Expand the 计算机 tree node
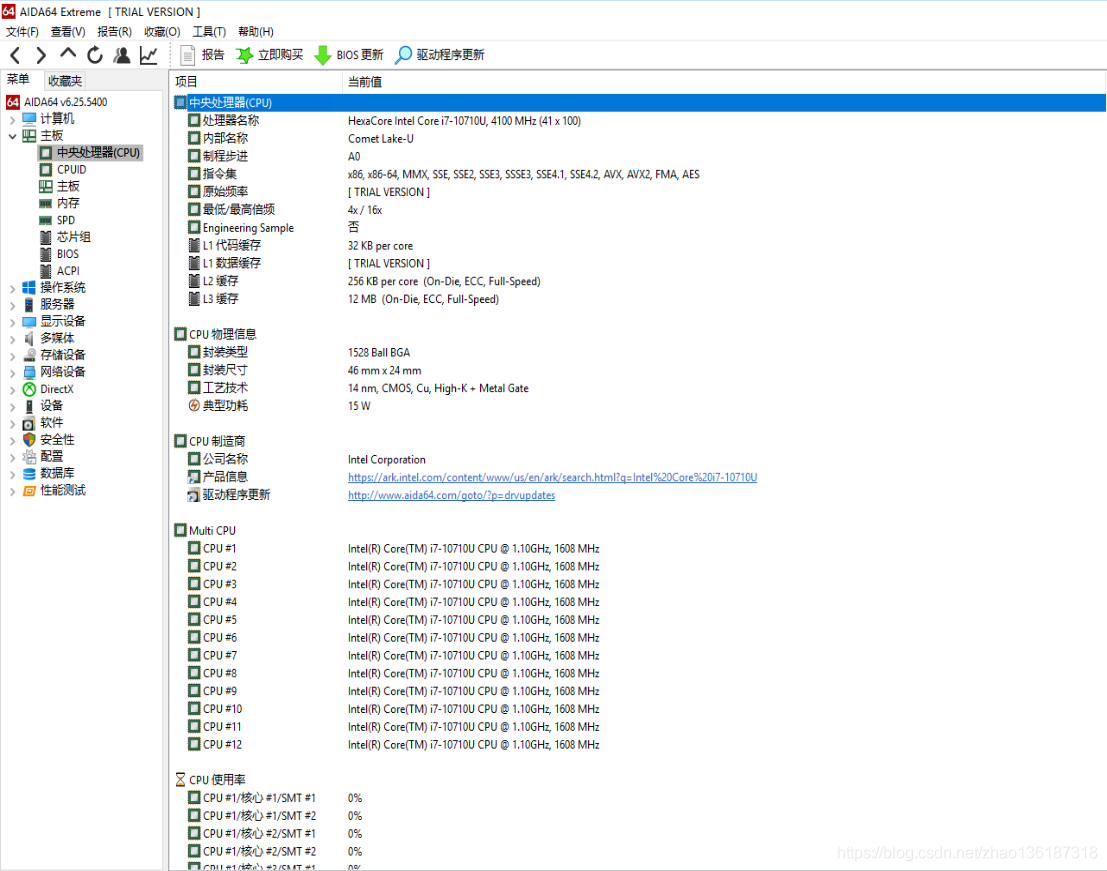 (12, 119)
